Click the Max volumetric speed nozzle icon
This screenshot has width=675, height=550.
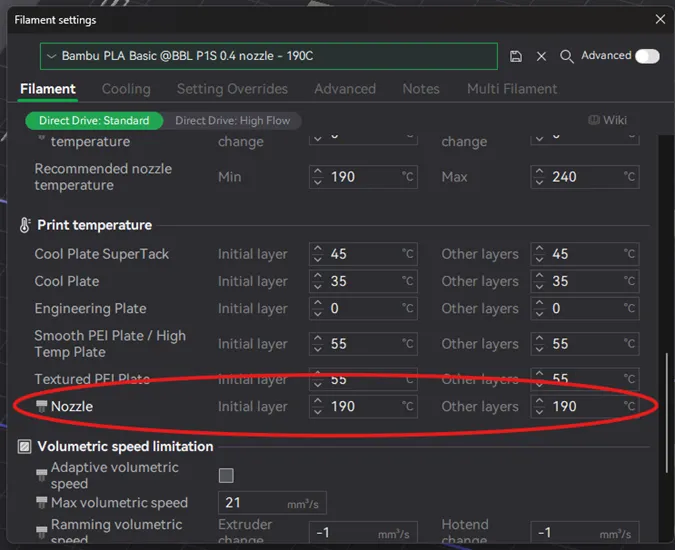click(41, 502)
